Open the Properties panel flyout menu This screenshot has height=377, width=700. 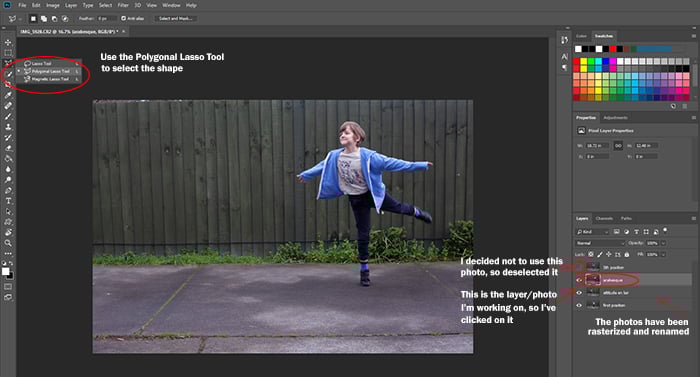point(694,117)
